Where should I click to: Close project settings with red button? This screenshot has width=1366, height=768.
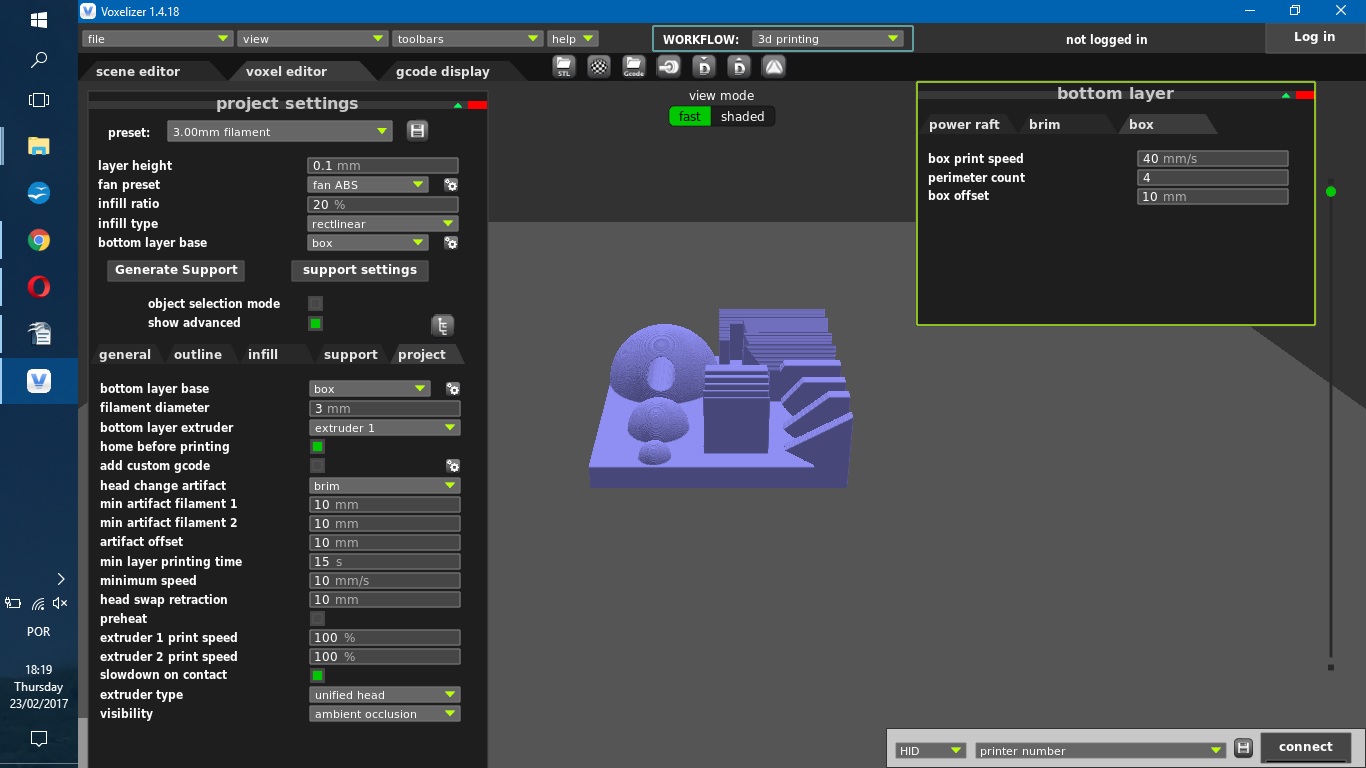(477, 105)
